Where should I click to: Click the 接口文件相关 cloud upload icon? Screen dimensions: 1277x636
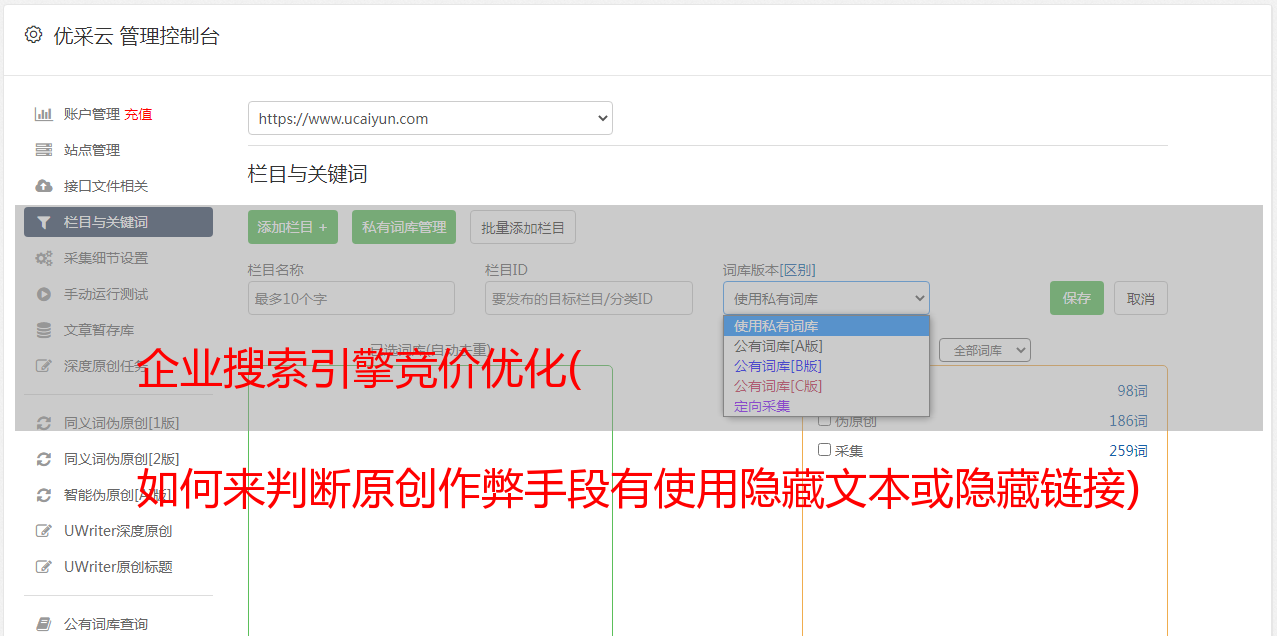(43, 186)
